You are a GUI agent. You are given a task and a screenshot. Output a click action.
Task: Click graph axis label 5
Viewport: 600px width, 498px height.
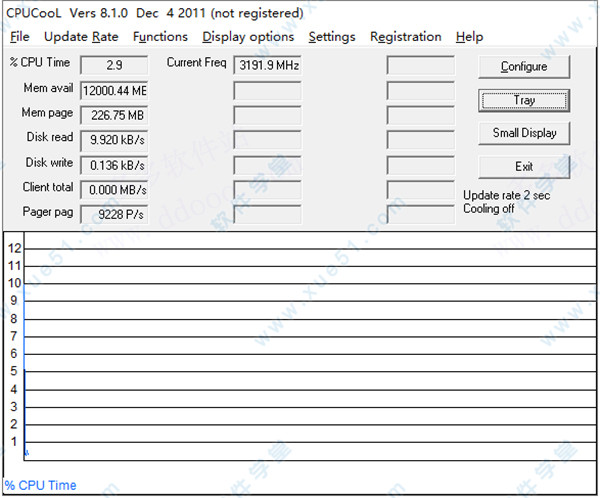pyautogui.click(x=14, y=371)
